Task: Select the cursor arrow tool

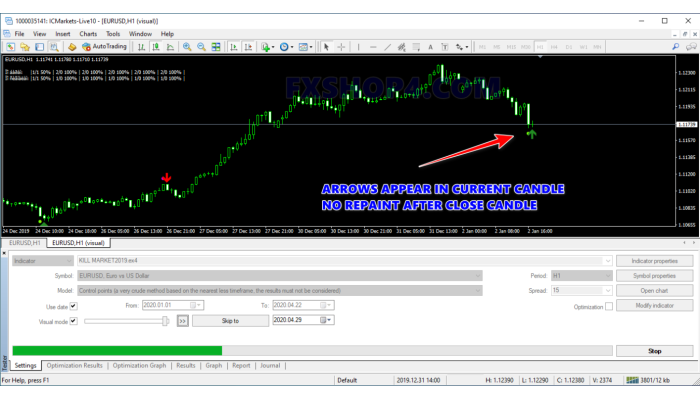Action: pyautogui.click(x=326, y=46)
